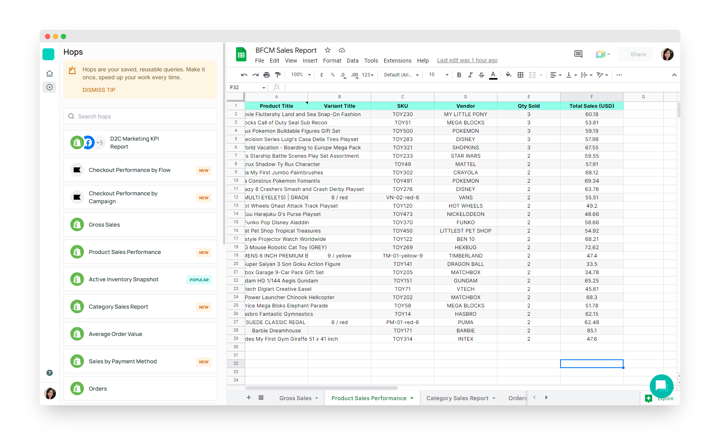The height and width of the screenshot is (435, 720).
Task: Open the Google Sheets home icon
Action: coord(241,54)
